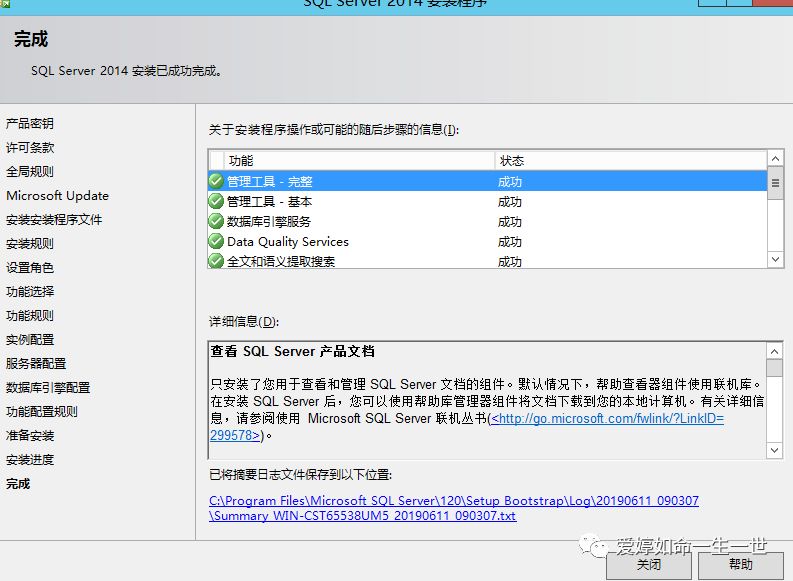Screen dimensions: 793x581
Task: Click the green check icon beside 管理工具 - 基本
Action: [x=216, y=201]
